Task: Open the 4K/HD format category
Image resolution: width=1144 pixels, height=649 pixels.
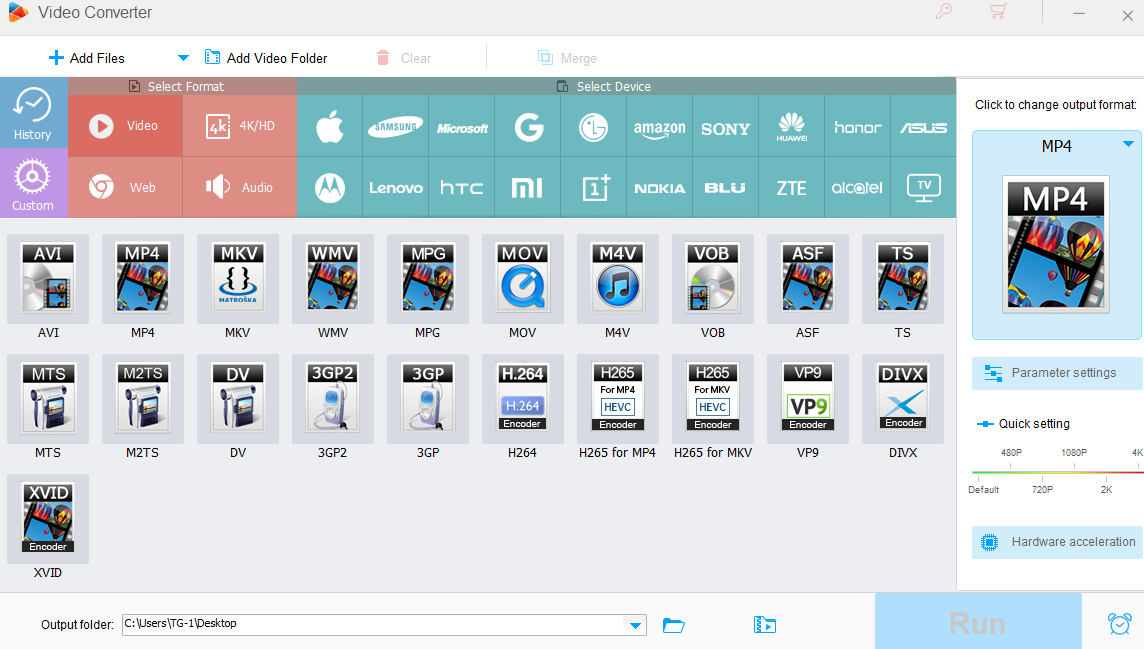Action: (240, 126)
